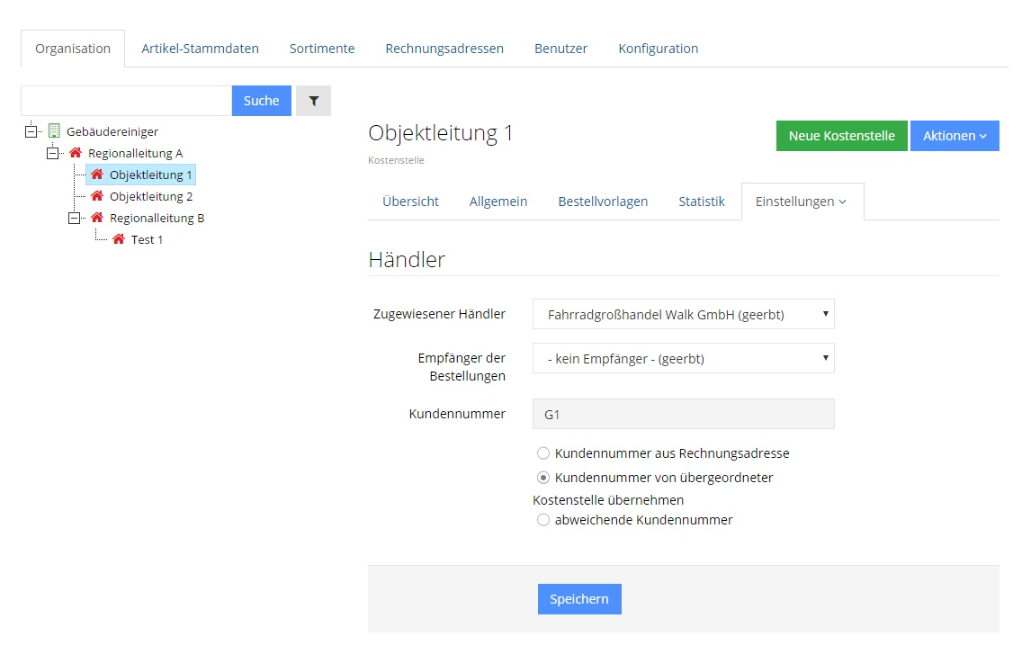This screenshot has height=657, width=1033.
Task: Click the green Neue Kostenstelle button
Action: point(841,136)
